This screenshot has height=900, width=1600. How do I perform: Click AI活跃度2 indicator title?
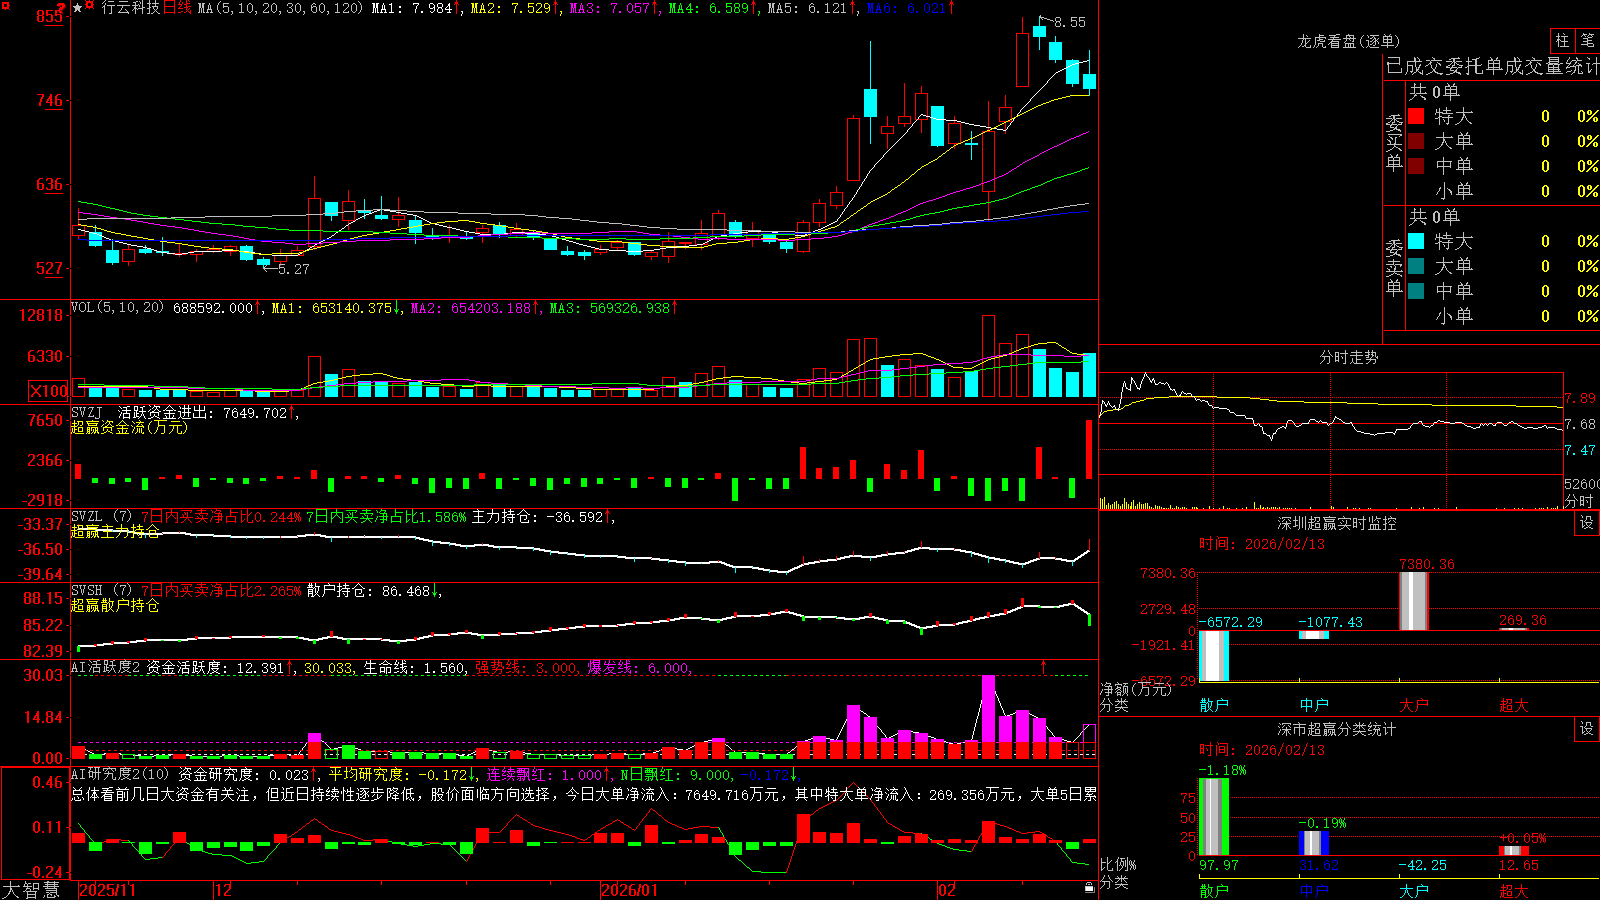pos(106,667)
